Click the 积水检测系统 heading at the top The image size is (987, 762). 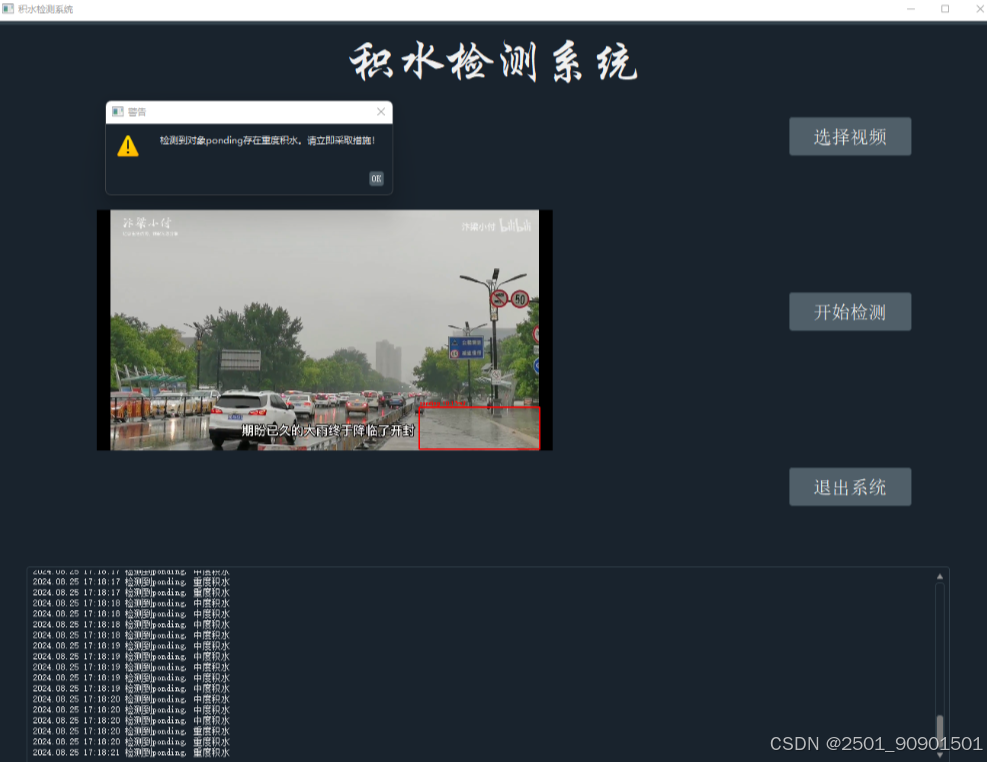pyautogui.click(x=493, y=62)
